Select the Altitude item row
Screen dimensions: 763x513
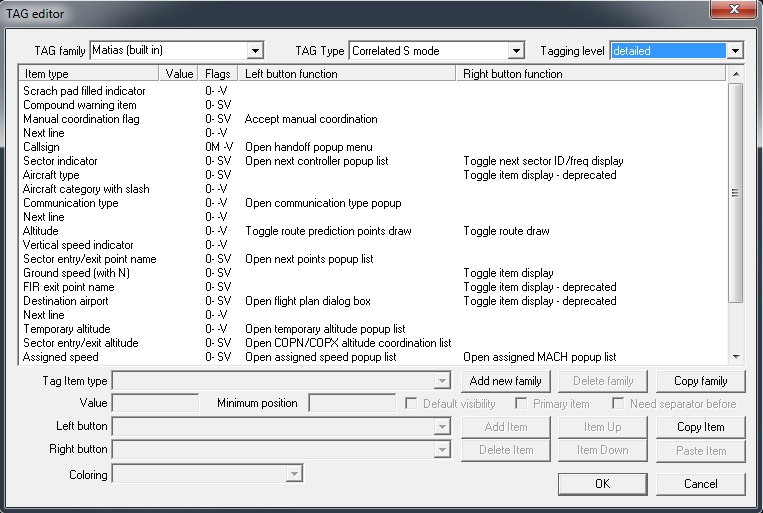41,231
